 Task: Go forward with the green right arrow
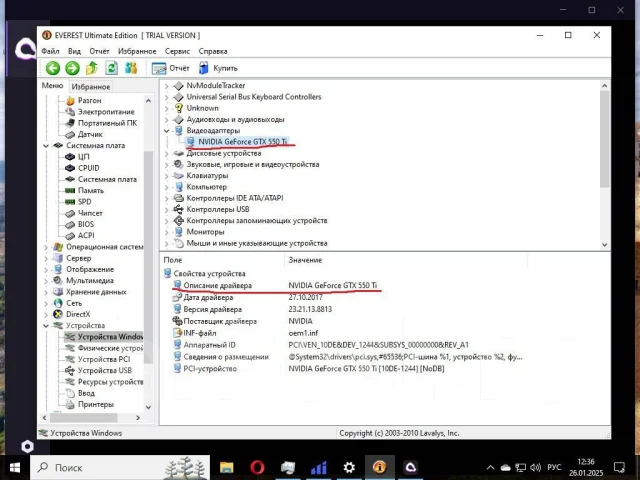[72, 68]
